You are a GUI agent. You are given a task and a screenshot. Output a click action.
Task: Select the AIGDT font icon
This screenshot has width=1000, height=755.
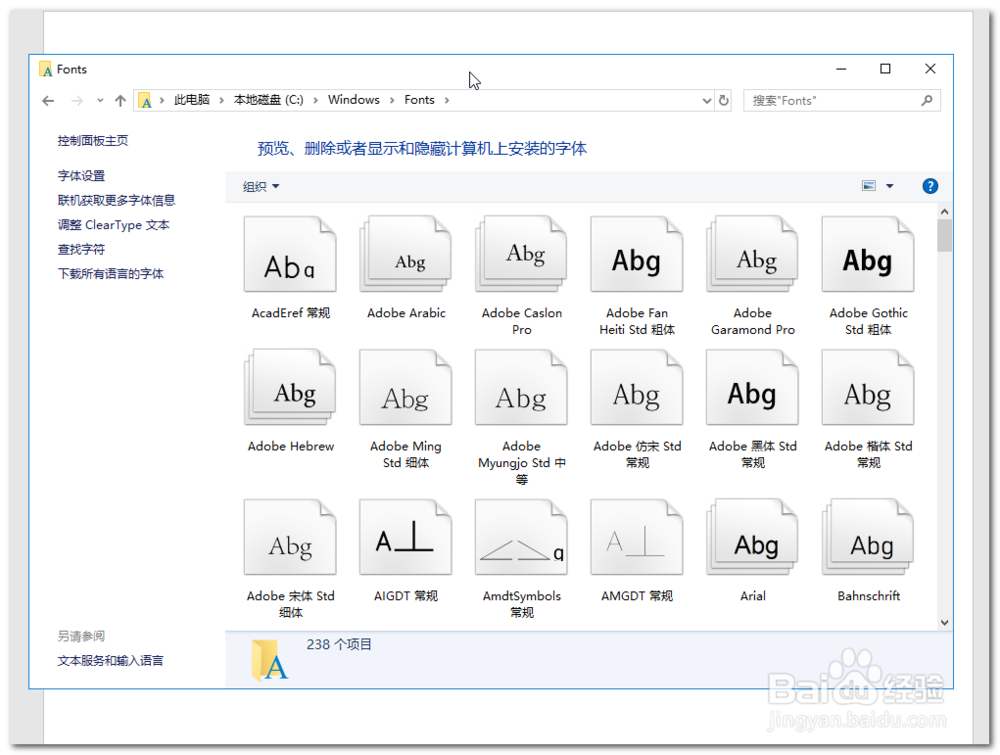406,537
